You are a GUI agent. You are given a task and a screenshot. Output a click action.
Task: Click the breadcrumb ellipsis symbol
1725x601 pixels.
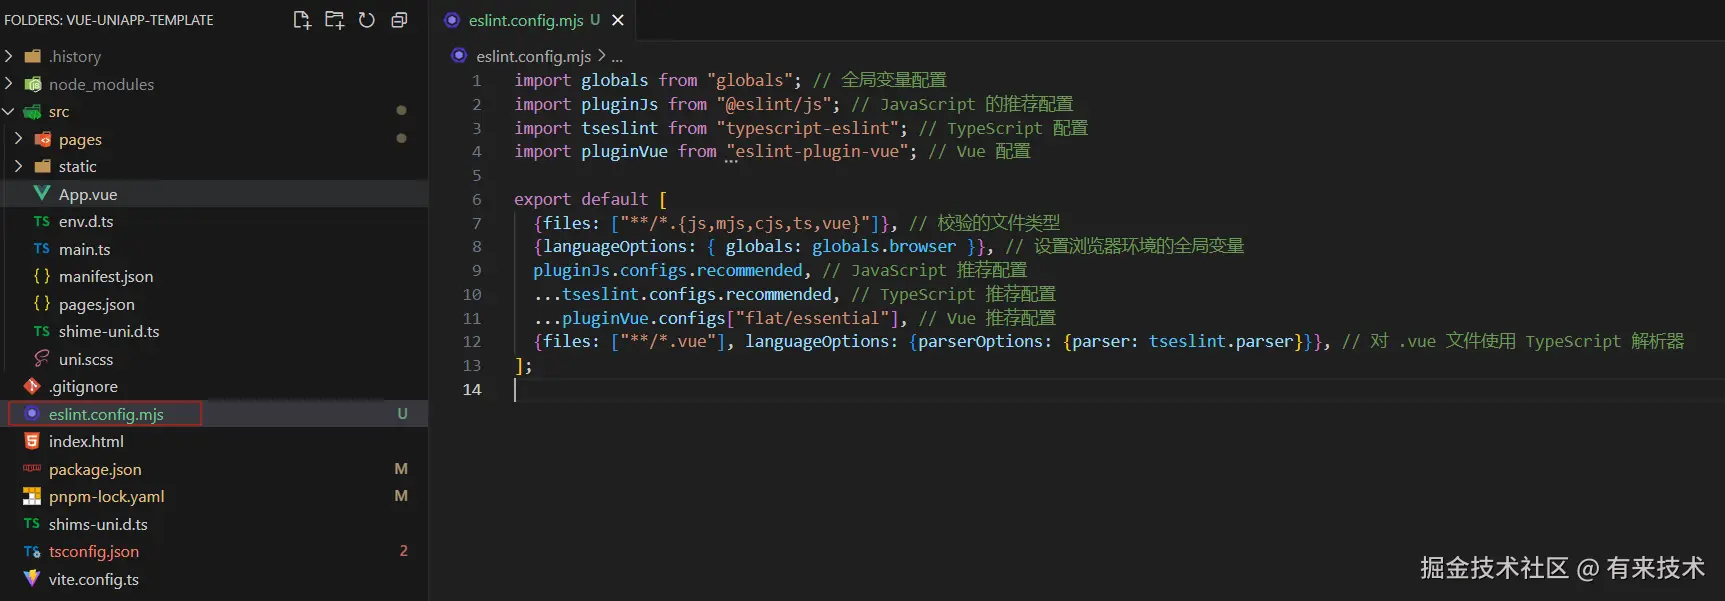click(617, 57)
